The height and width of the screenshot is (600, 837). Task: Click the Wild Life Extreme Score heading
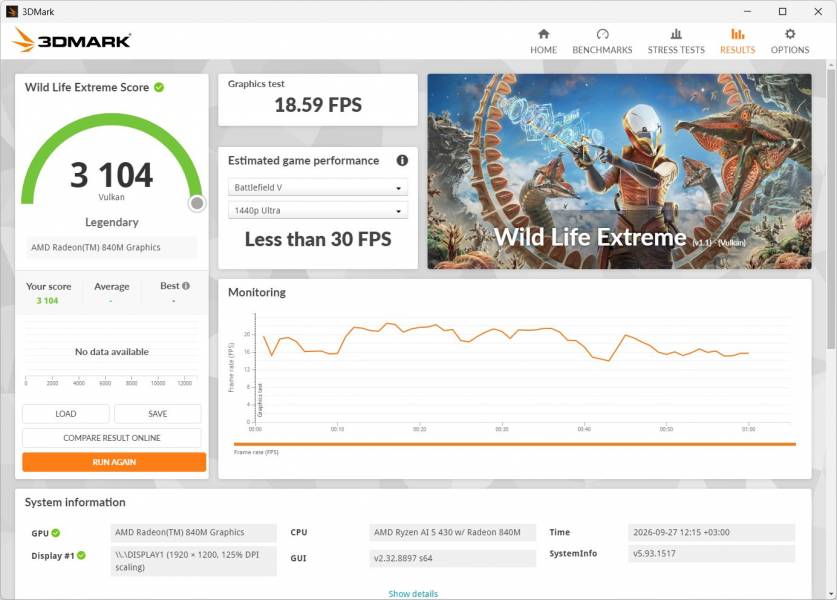[x=87, y=87]
